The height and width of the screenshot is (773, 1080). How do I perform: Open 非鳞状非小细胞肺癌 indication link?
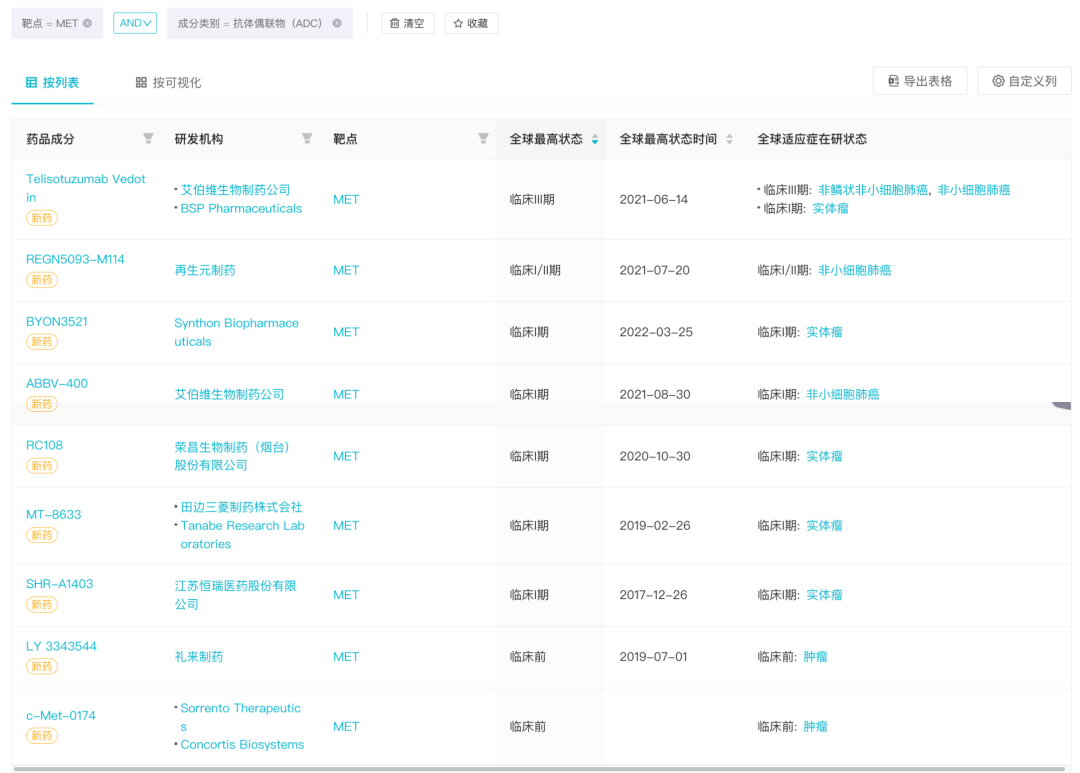(x=873, y=189)
